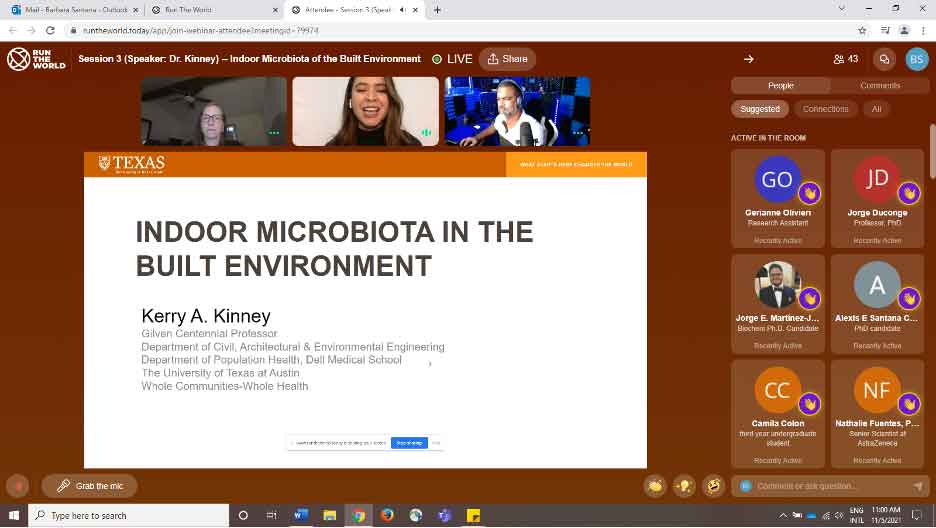Expand the attendee count list showing 43
Image resolution: width=936 pixels, height=528 pixels.
click(x=845, y=59)
